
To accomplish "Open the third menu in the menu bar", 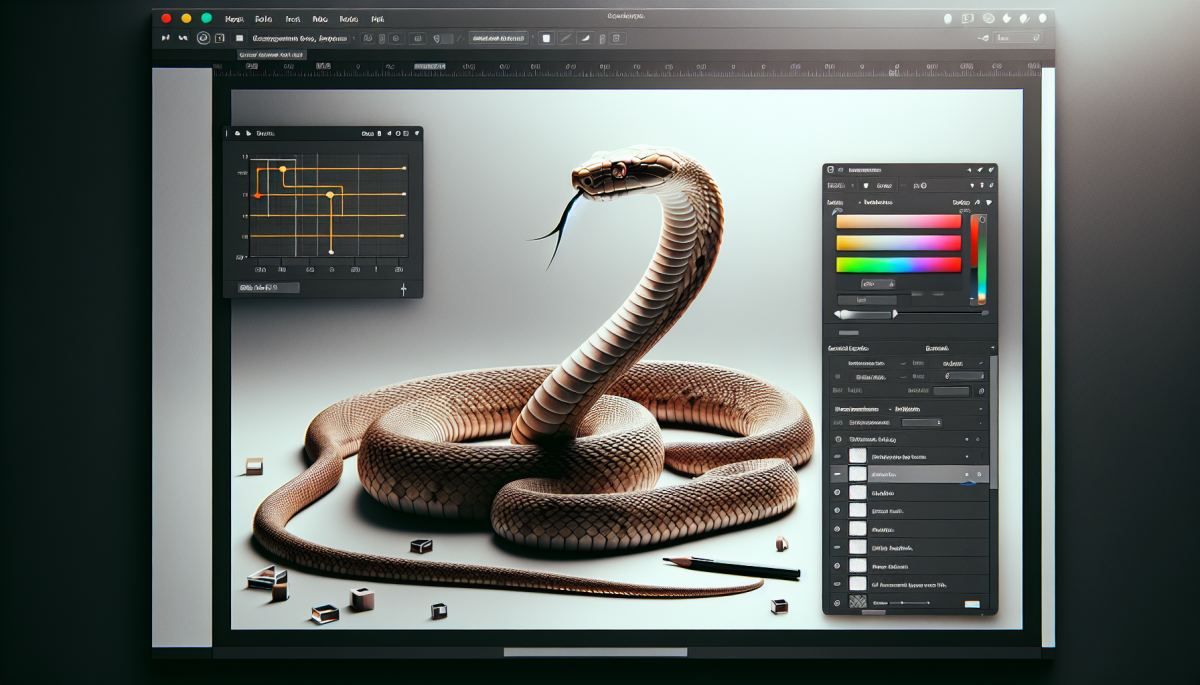I will [292, 18].
